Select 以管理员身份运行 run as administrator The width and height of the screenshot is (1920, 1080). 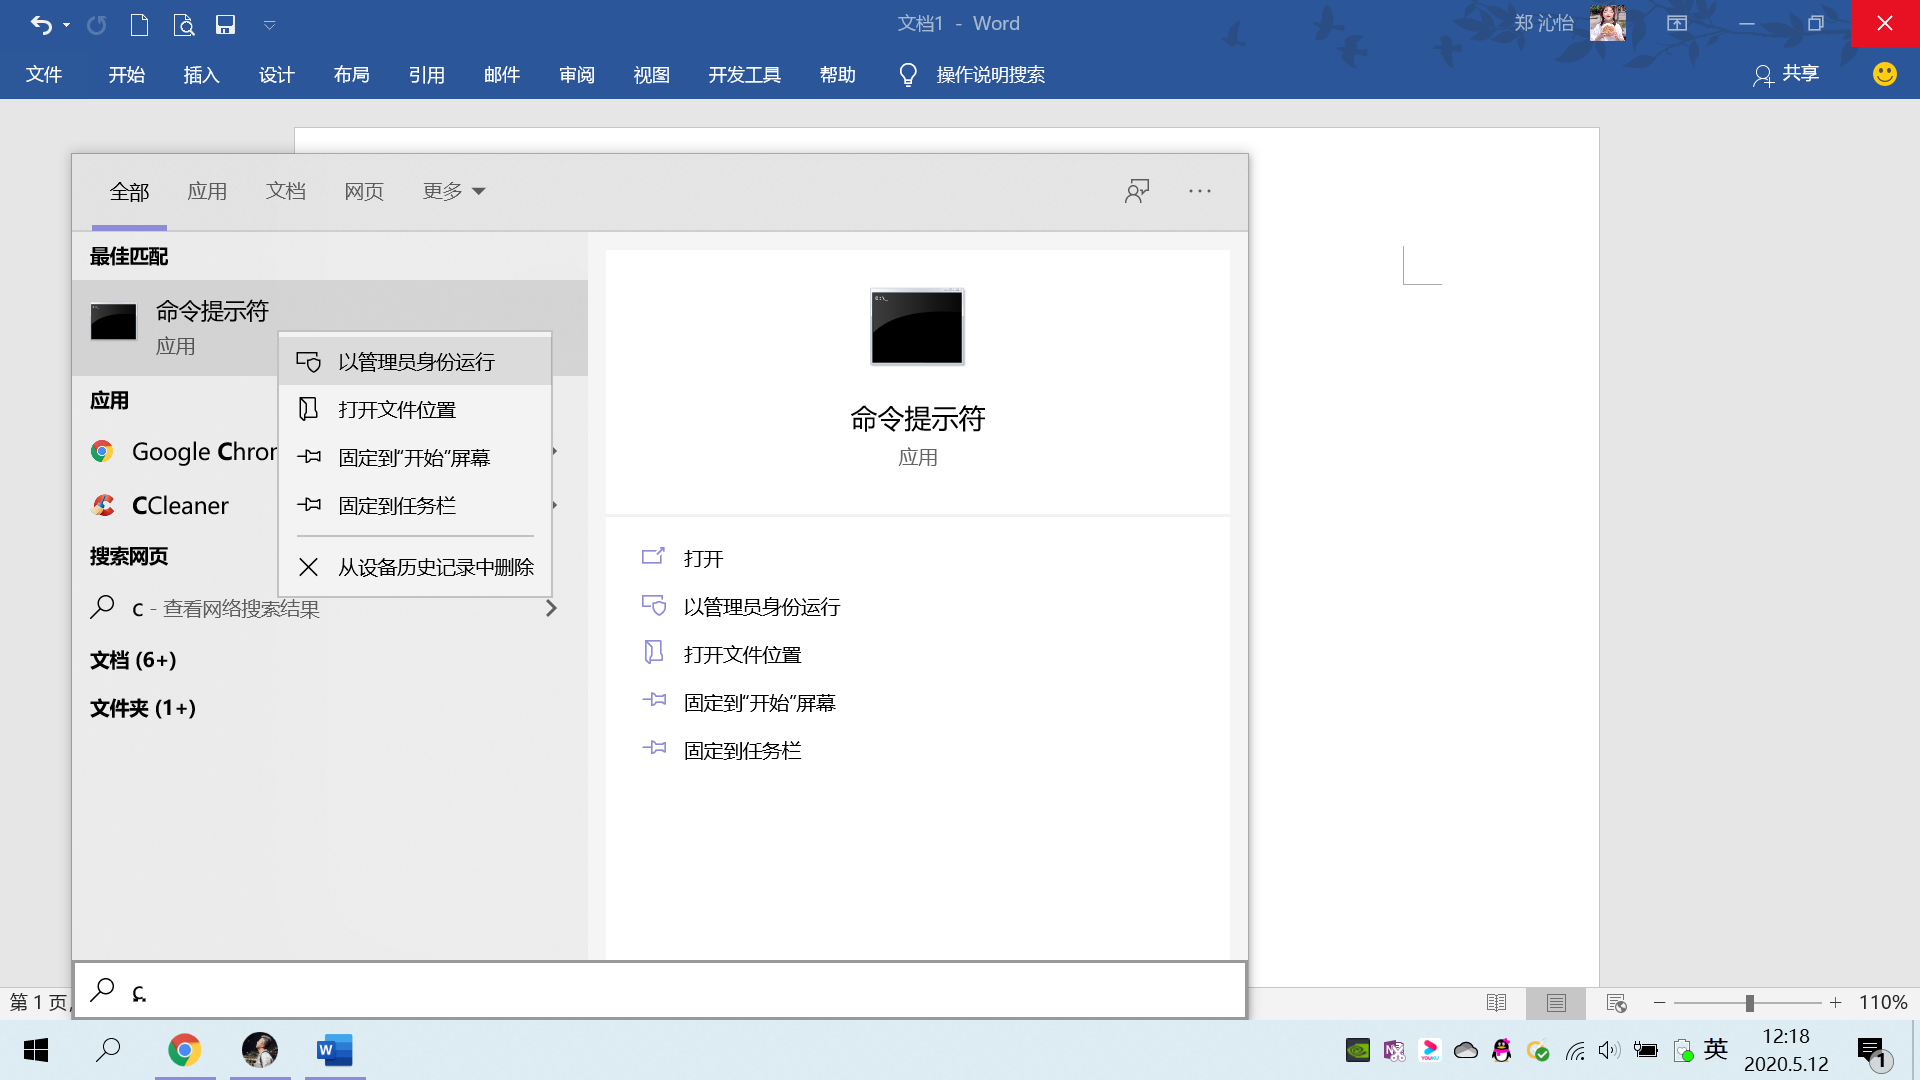(x=415, y=361)
